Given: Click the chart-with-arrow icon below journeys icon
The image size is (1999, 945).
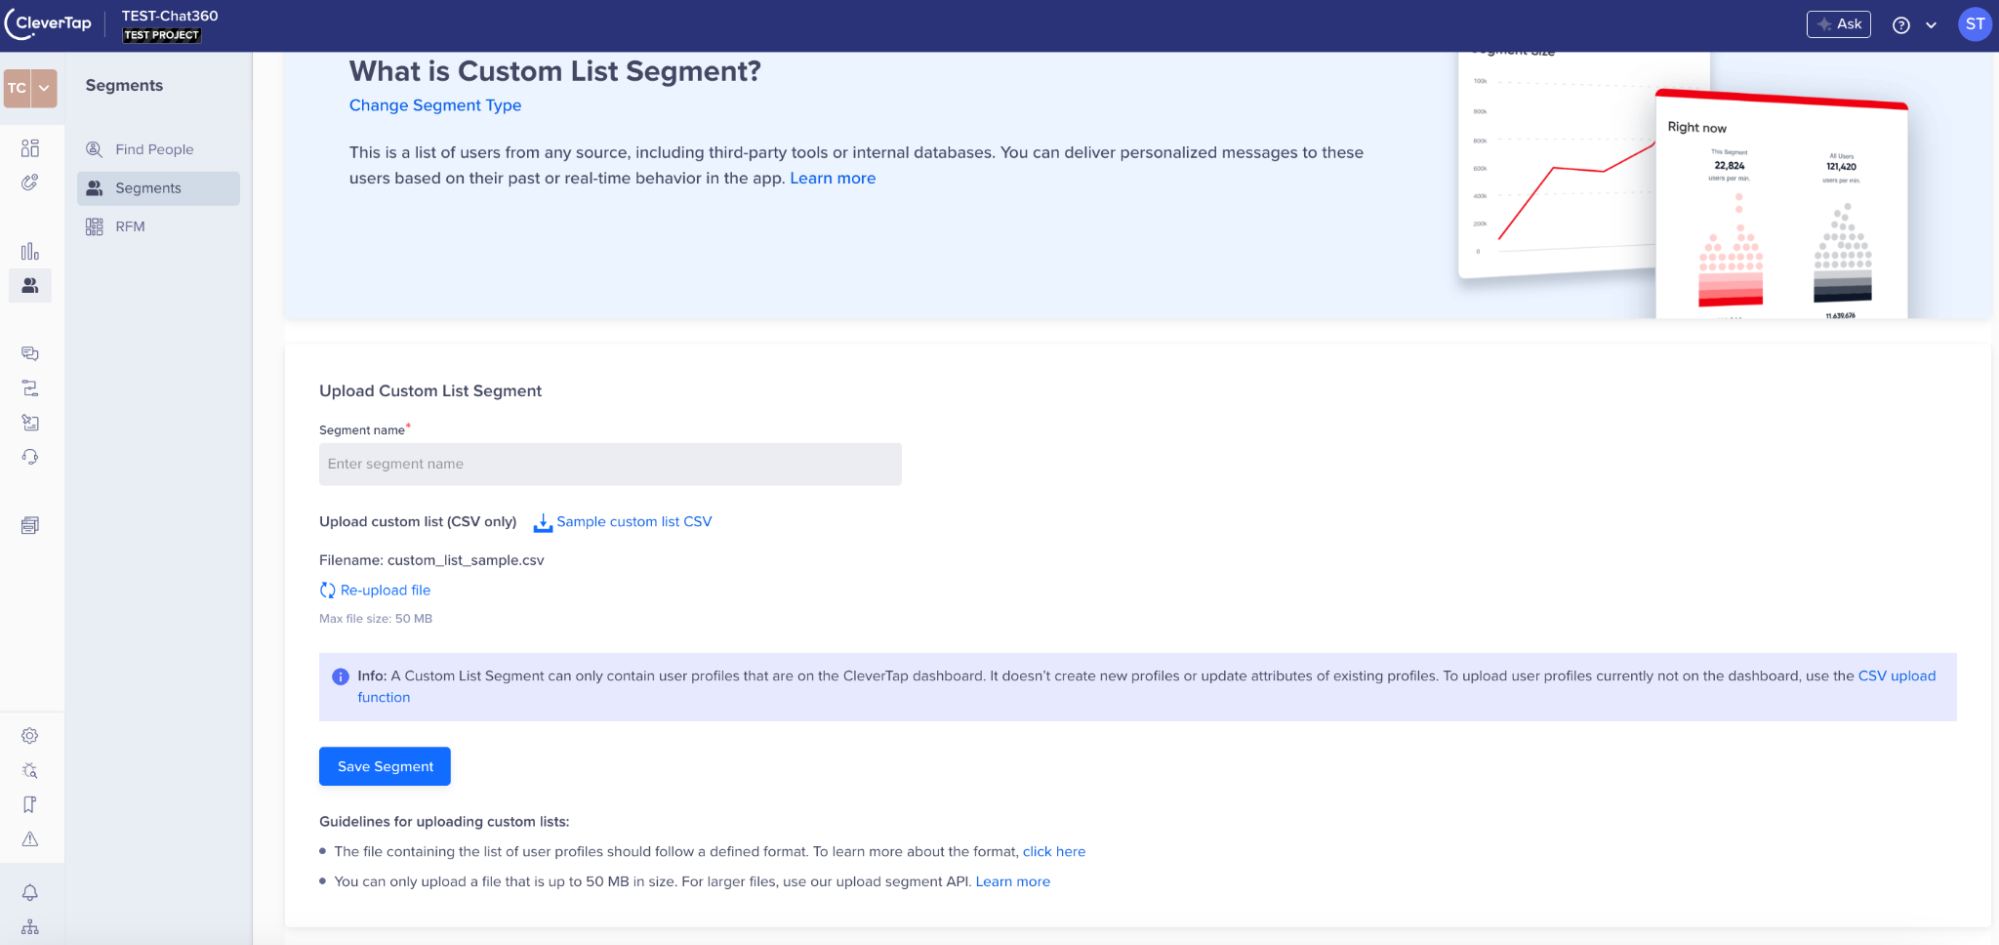Looking at the screenshot, I should 30,422.
